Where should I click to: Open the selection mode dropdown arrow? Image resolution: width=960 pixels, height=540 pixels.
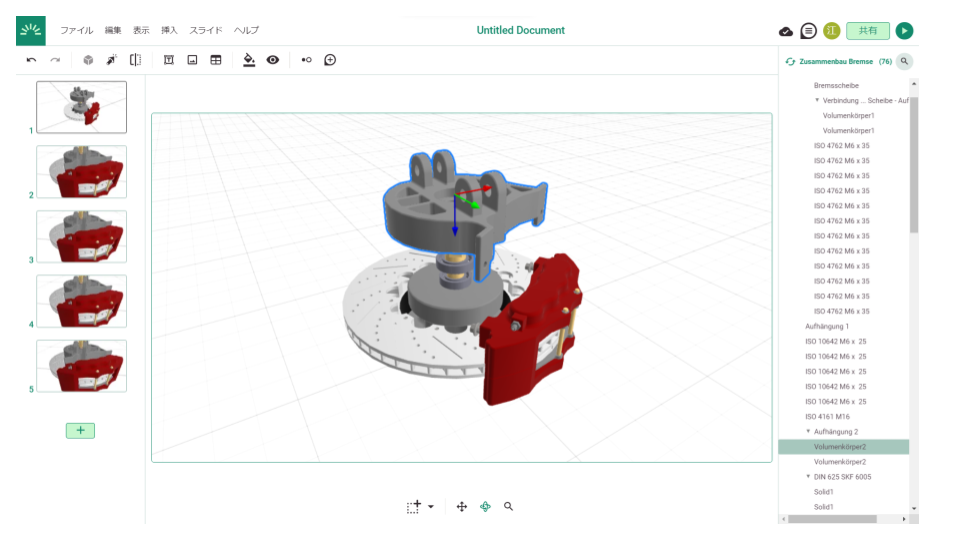point(431,507)
